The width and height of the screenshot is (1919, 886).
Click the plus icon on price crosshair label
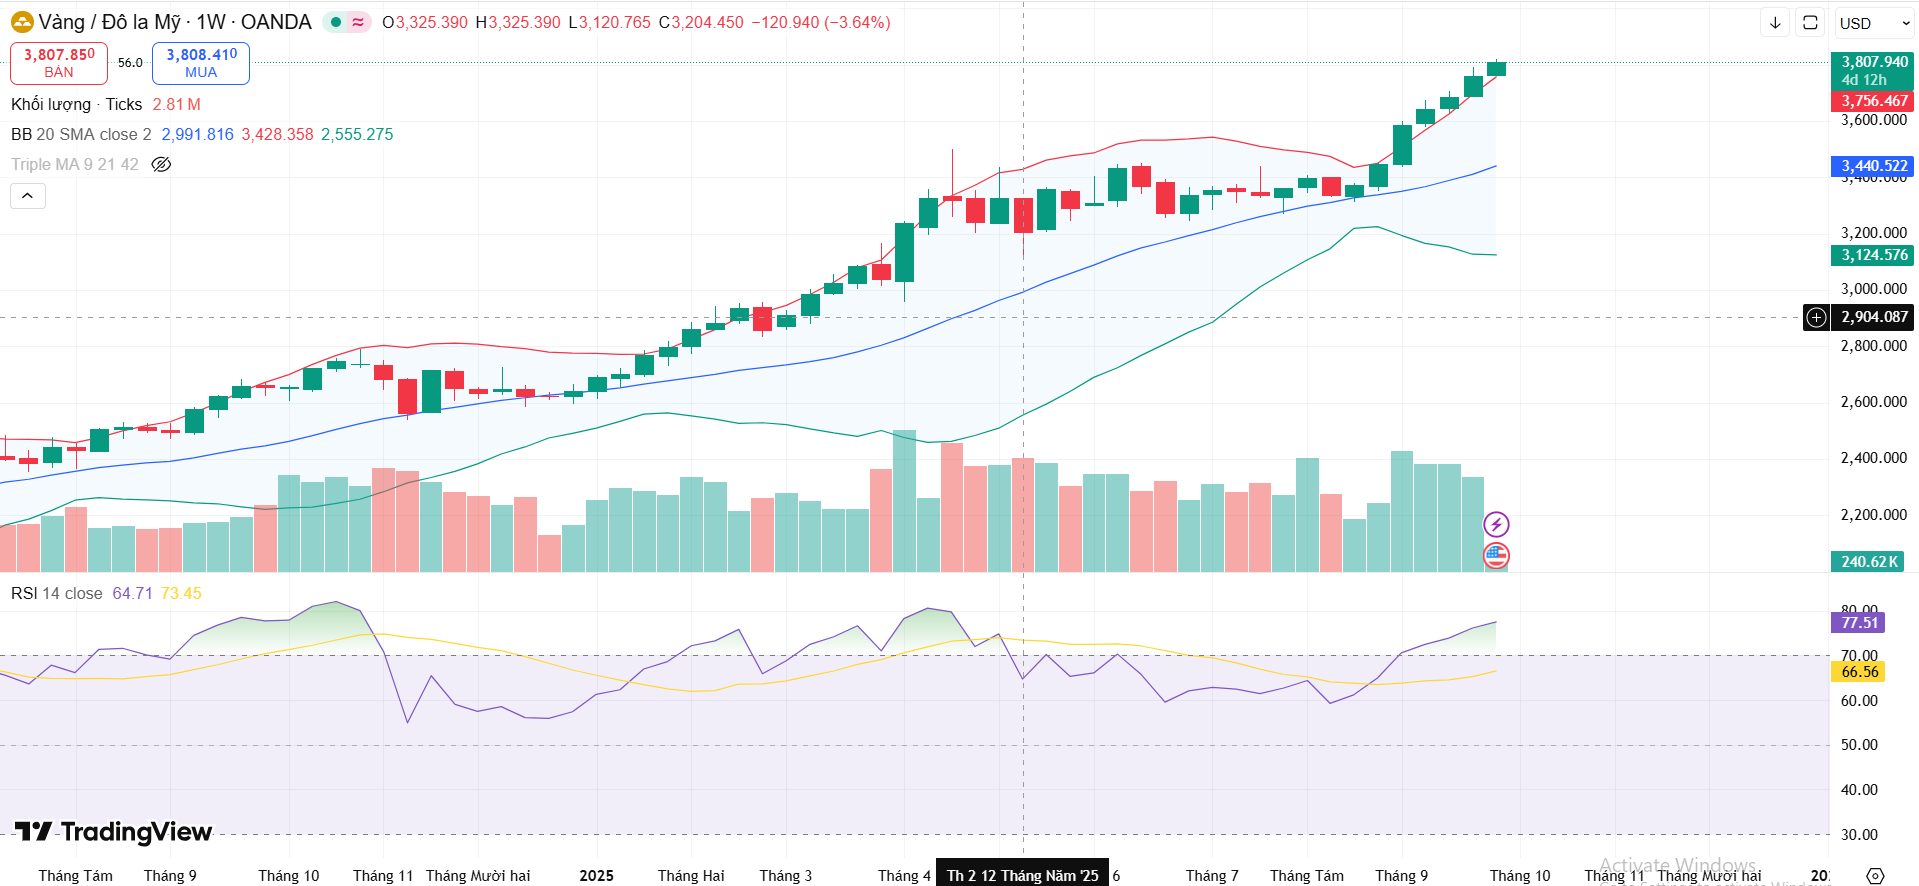1816,317
